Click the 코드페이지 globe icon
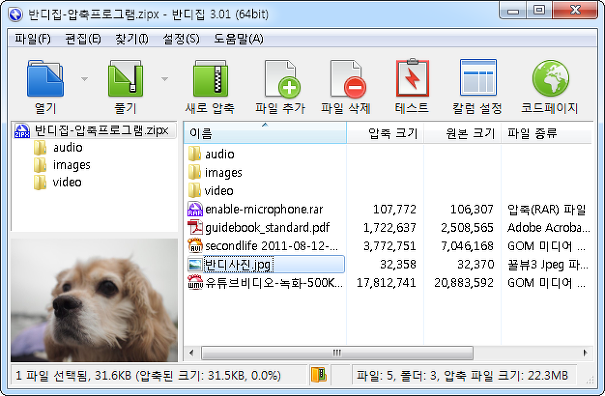605x396 pixels. click(x=550, y=79)
